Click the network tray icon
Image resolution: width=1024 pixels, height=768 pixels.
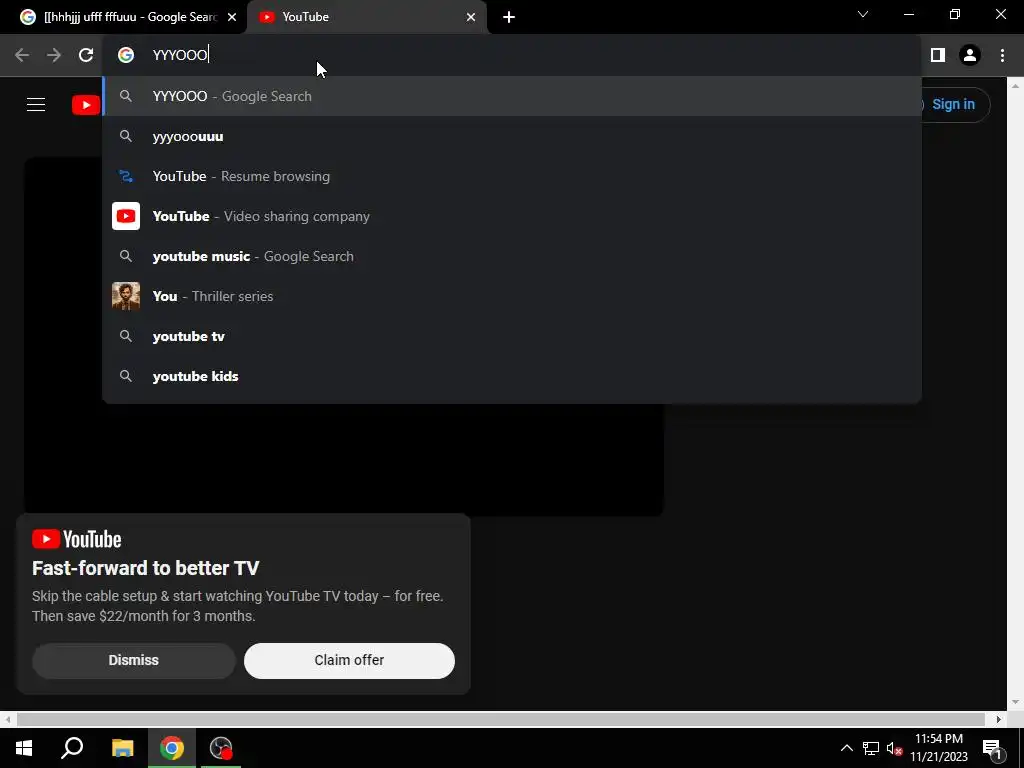pyautogui.click(x=871, y=748)
